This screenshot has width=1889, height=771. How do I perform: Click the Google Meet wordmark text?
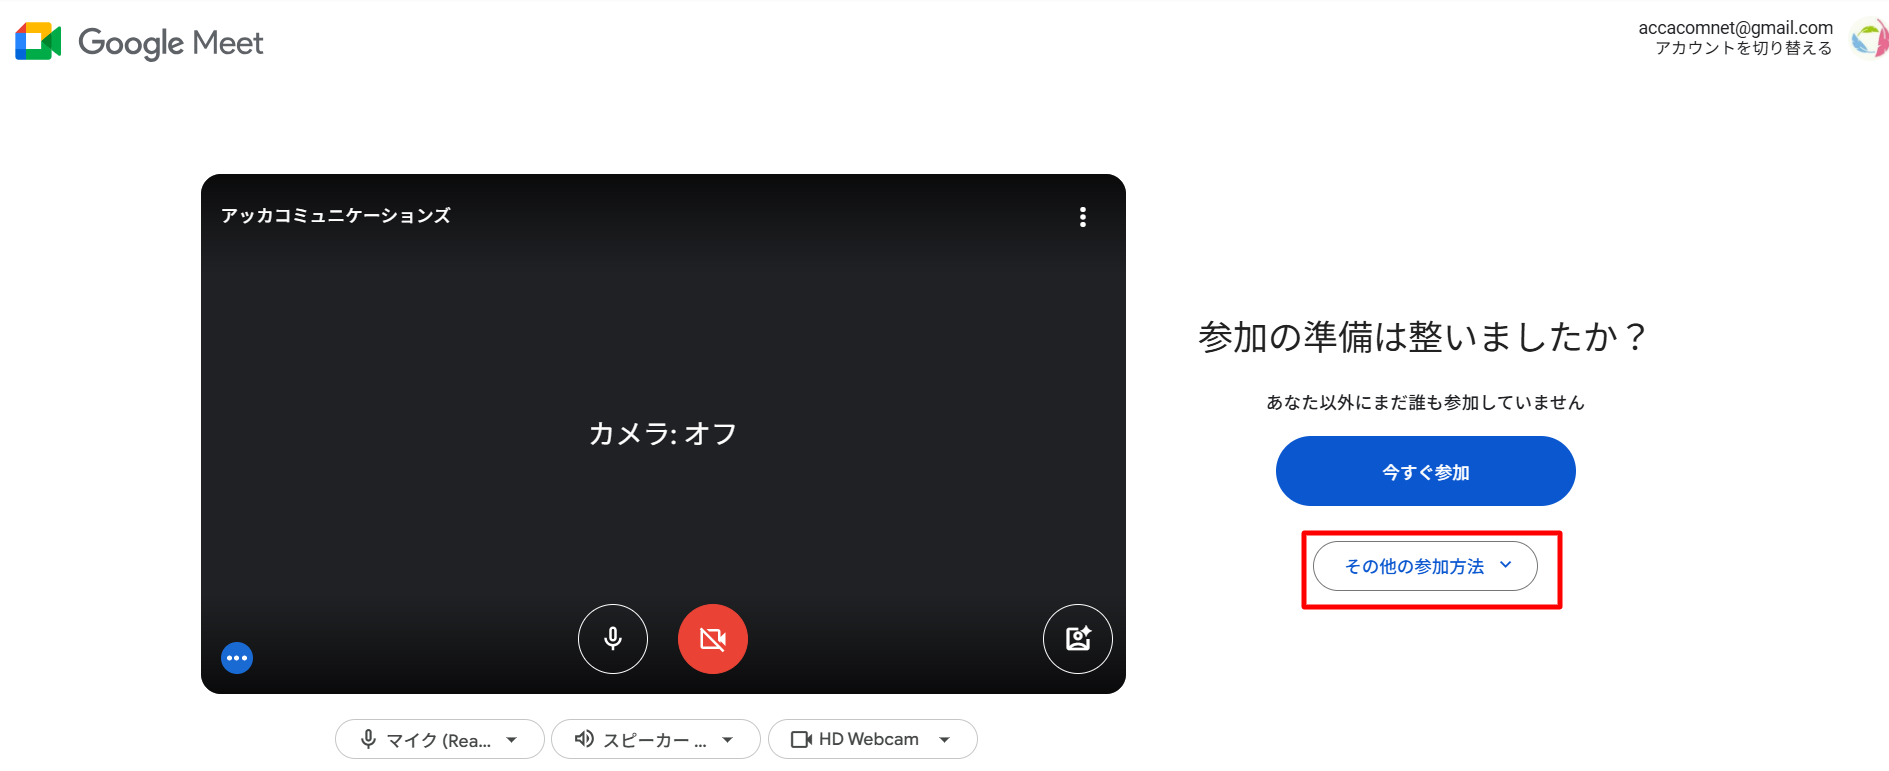(171, 43)
